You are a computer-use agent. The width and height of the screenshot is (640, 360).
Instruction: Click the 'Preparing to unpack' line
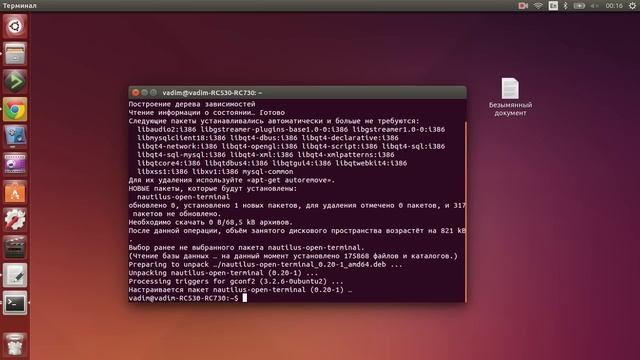tap(265, 264)
